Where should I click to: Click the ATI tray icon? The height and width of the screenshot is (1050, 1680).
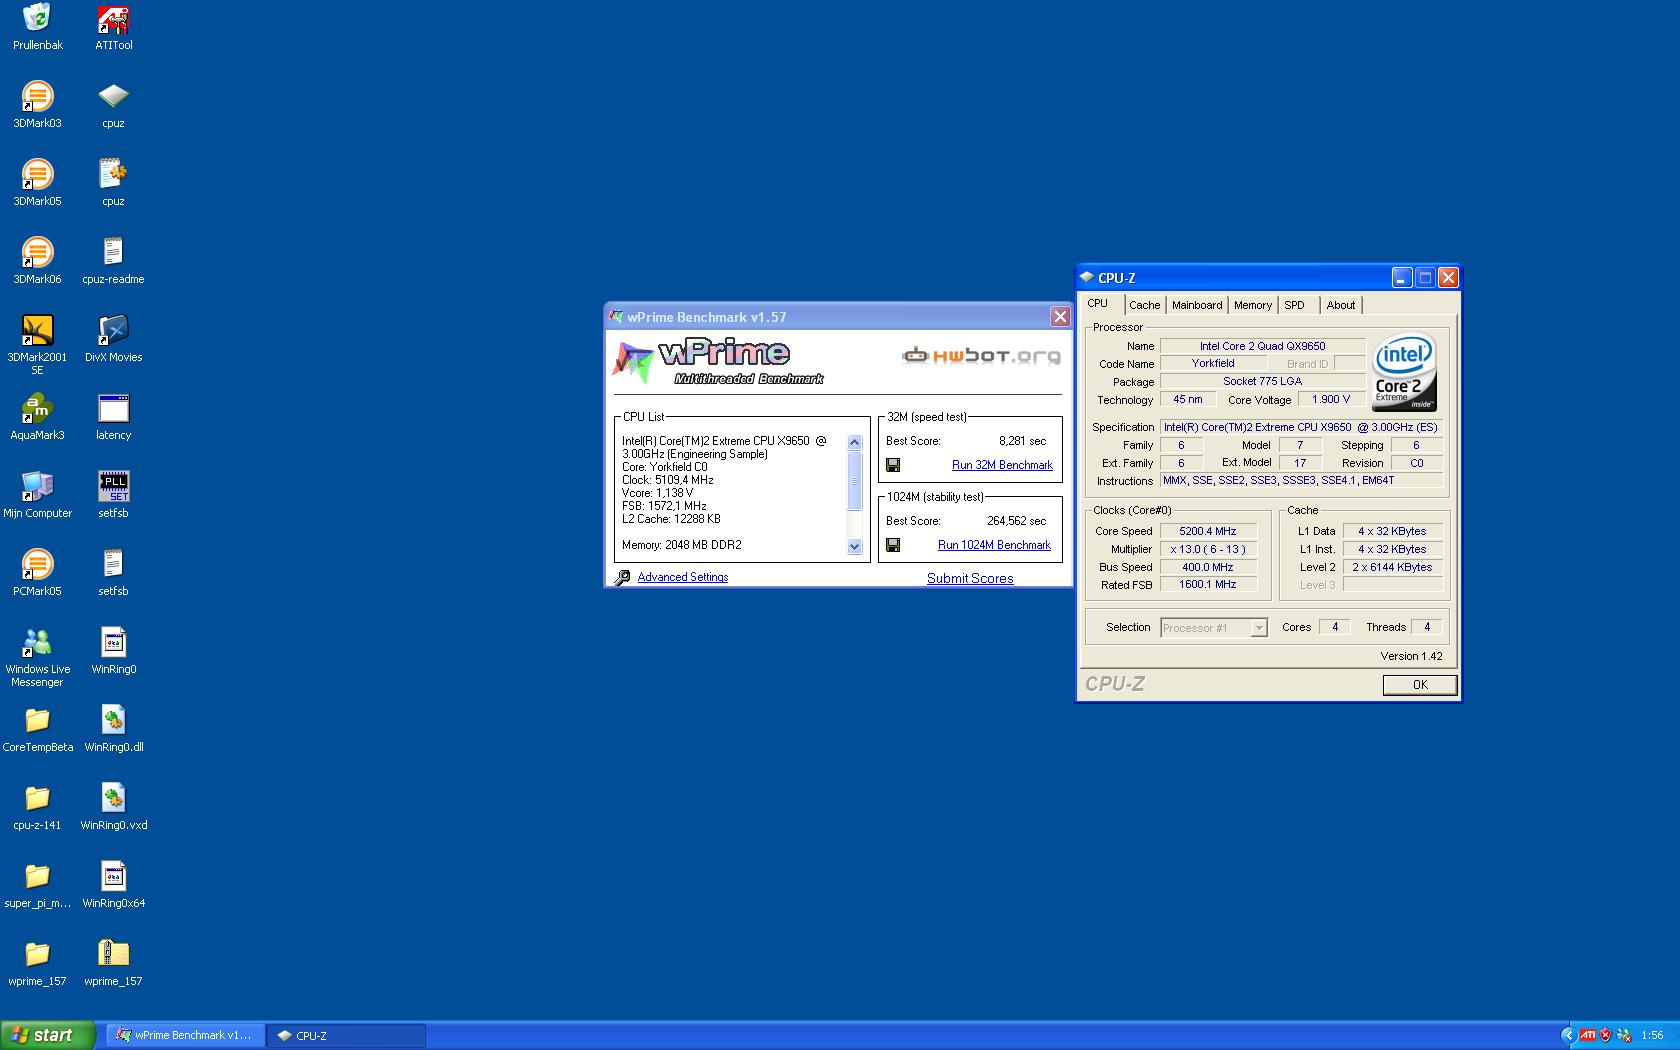point(1588,1035)
